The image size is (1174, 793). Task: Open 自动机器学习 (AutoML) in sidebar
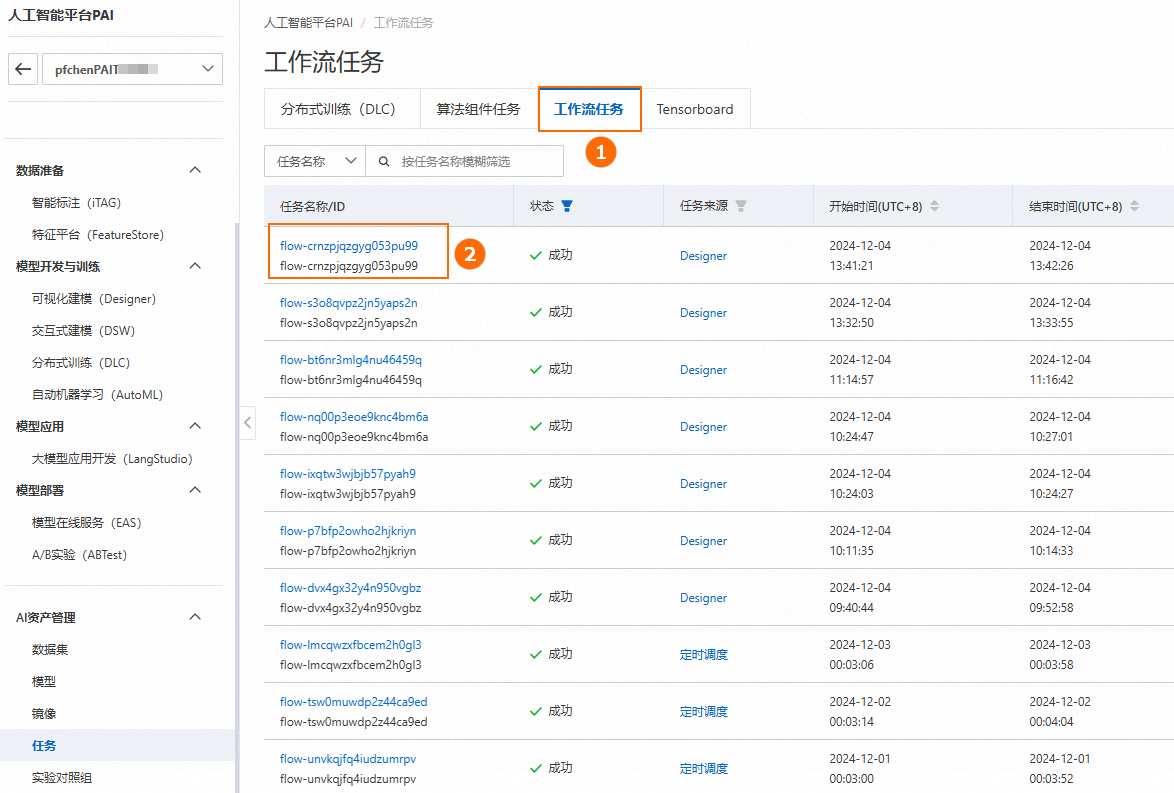pos(97,395)
